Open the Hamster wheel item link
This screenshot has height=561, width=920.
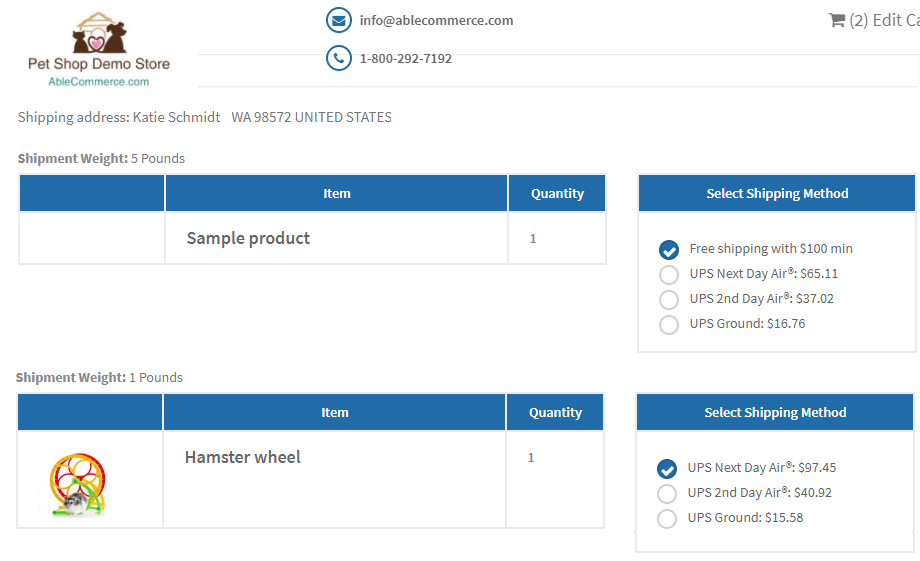242,457
